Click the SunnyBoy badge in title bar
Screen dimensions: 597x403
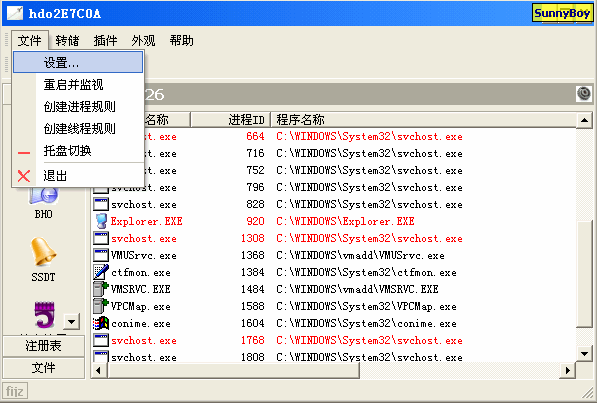point(562,13)
